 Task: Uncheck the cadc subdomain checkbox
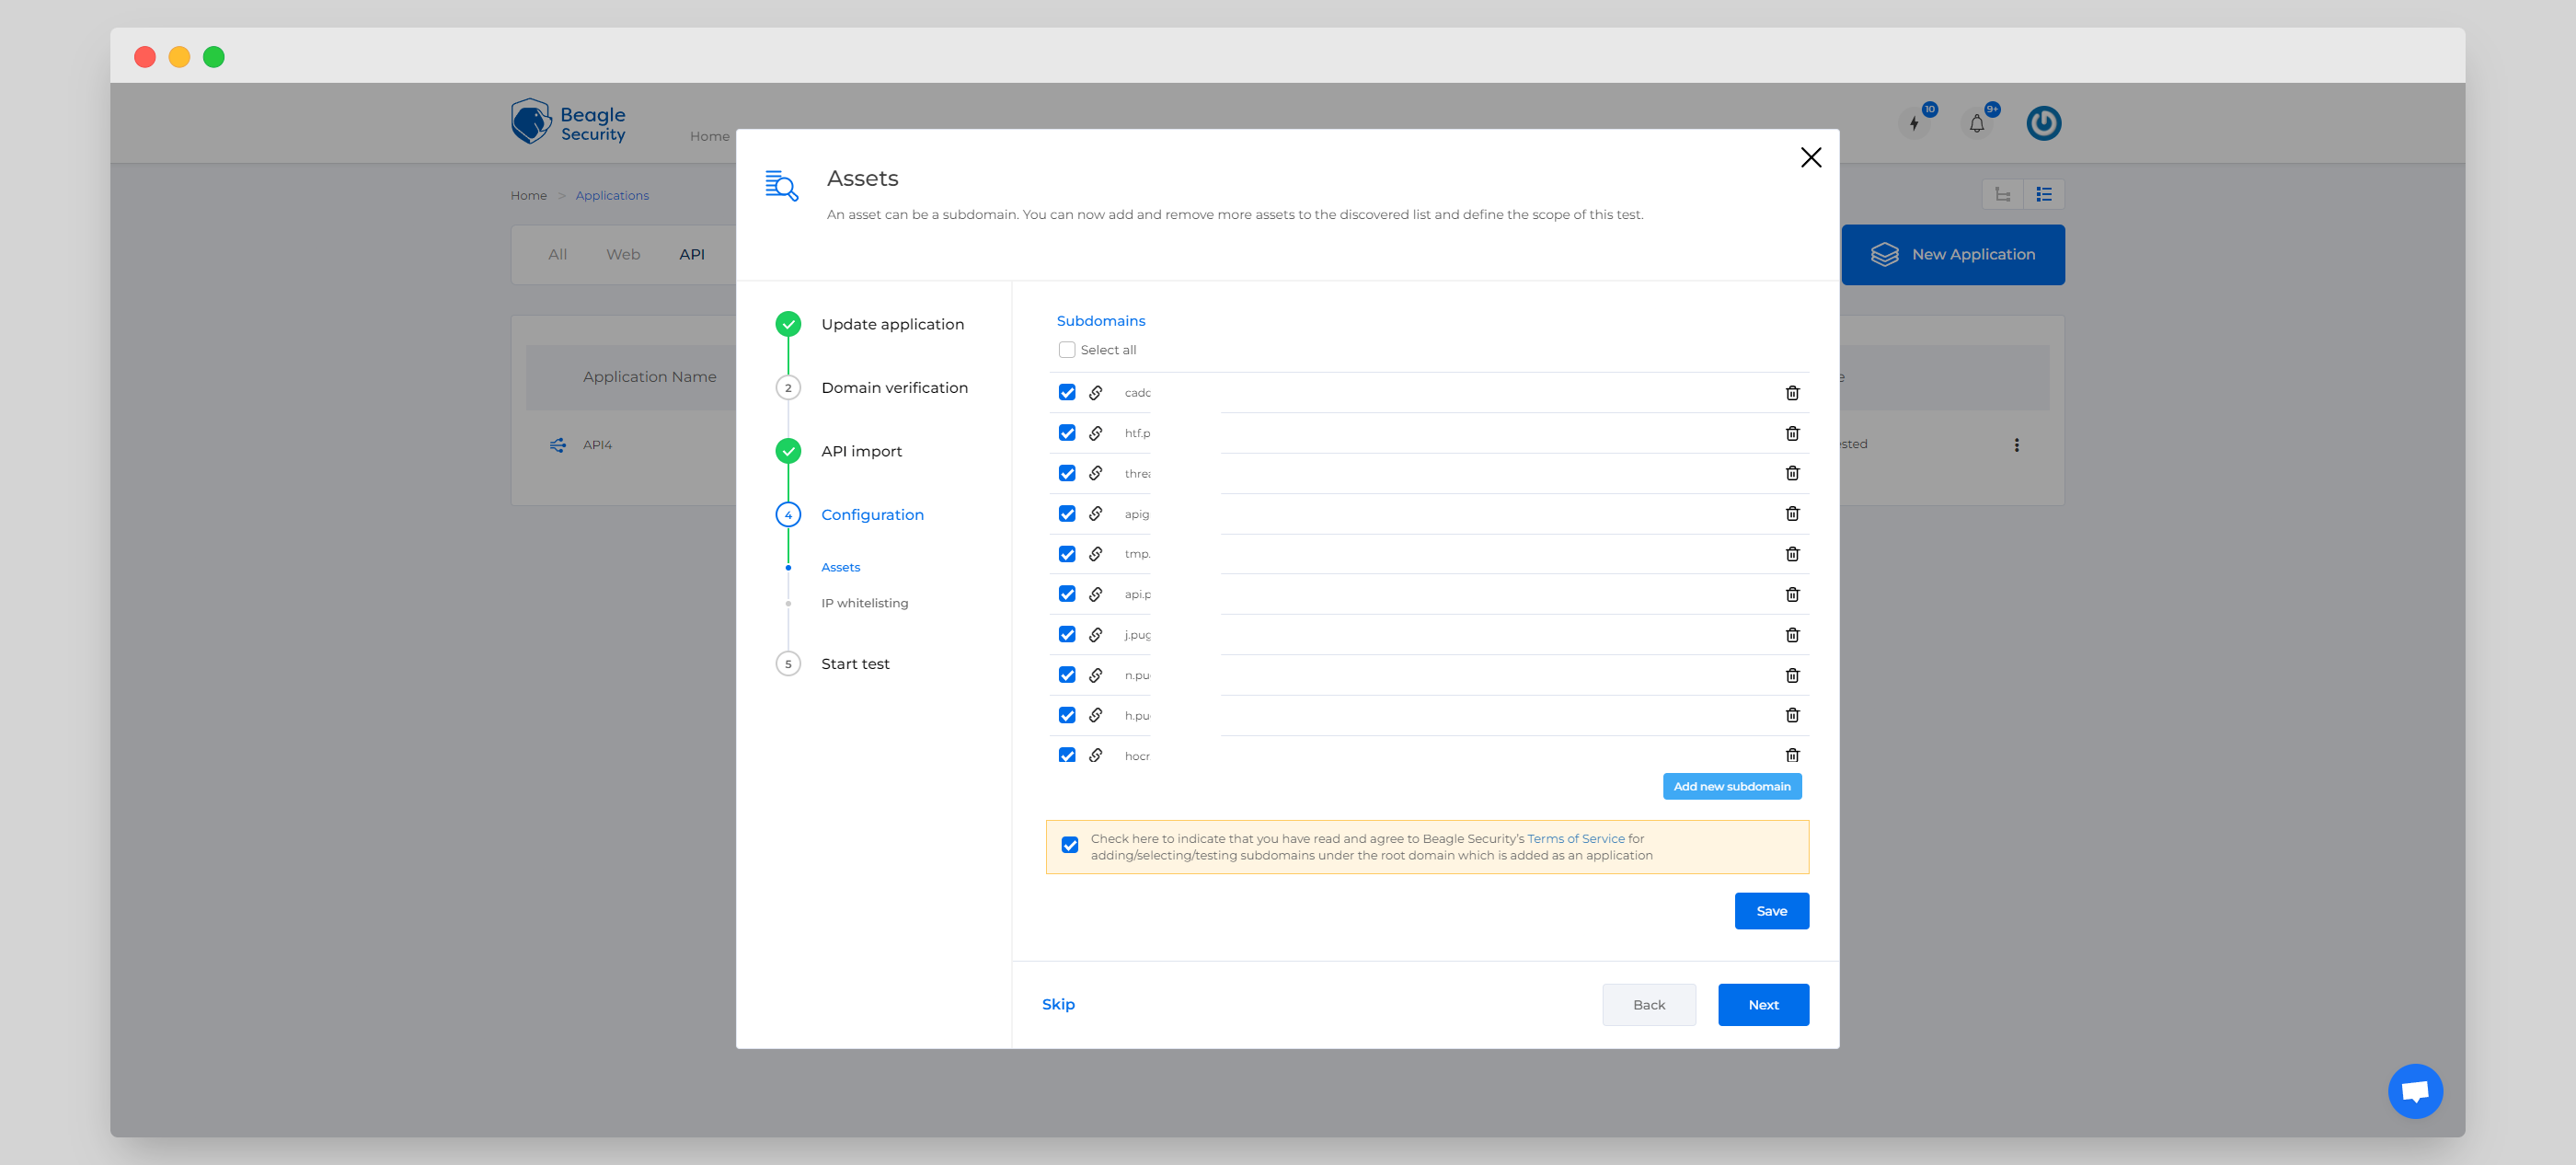point(1067,393)
